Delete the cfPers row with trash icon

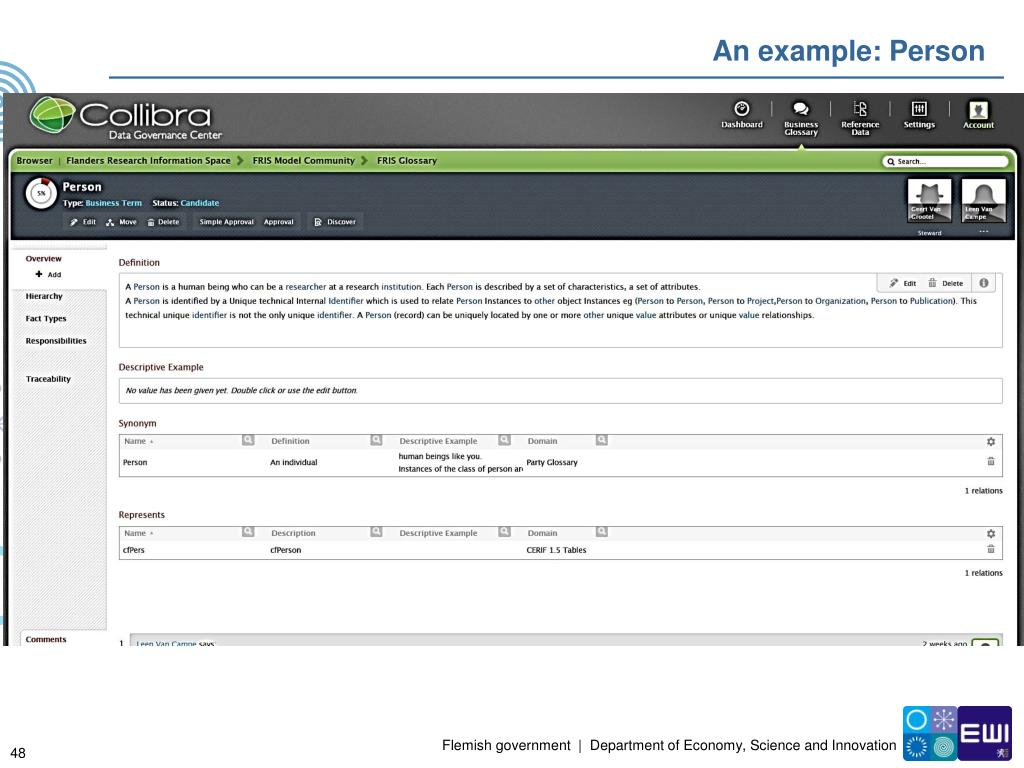991,549
